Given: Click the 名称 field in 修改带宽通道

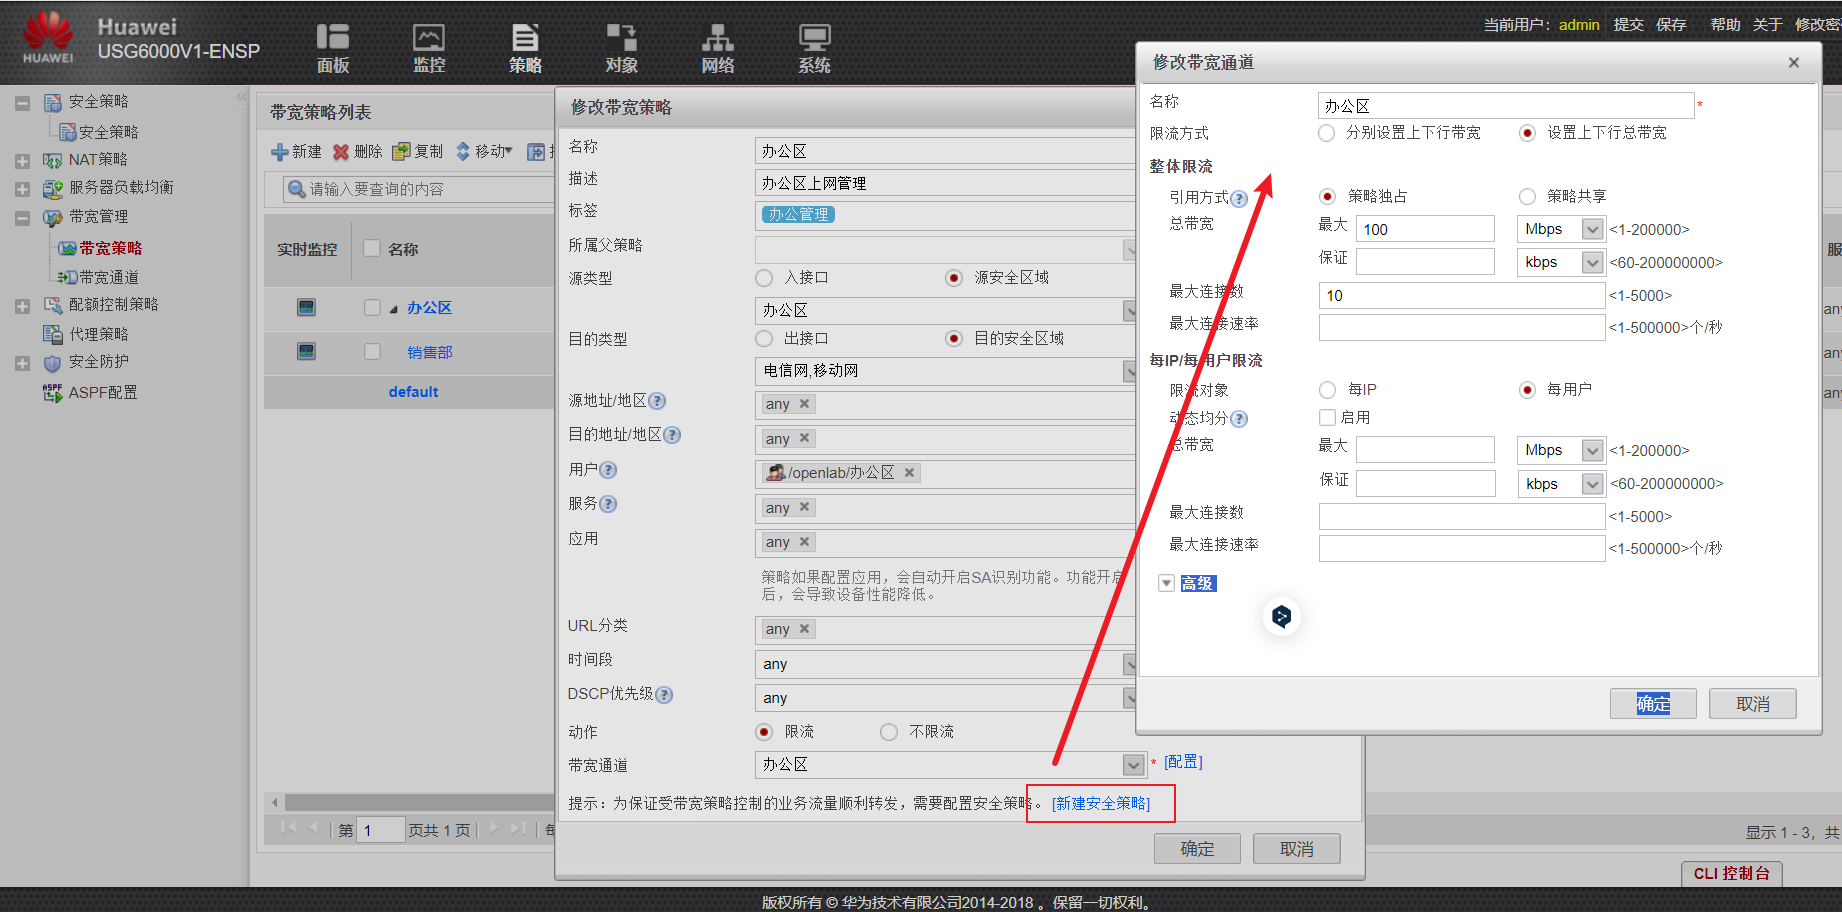Looking at the screenshot, I should [1506, 105].
